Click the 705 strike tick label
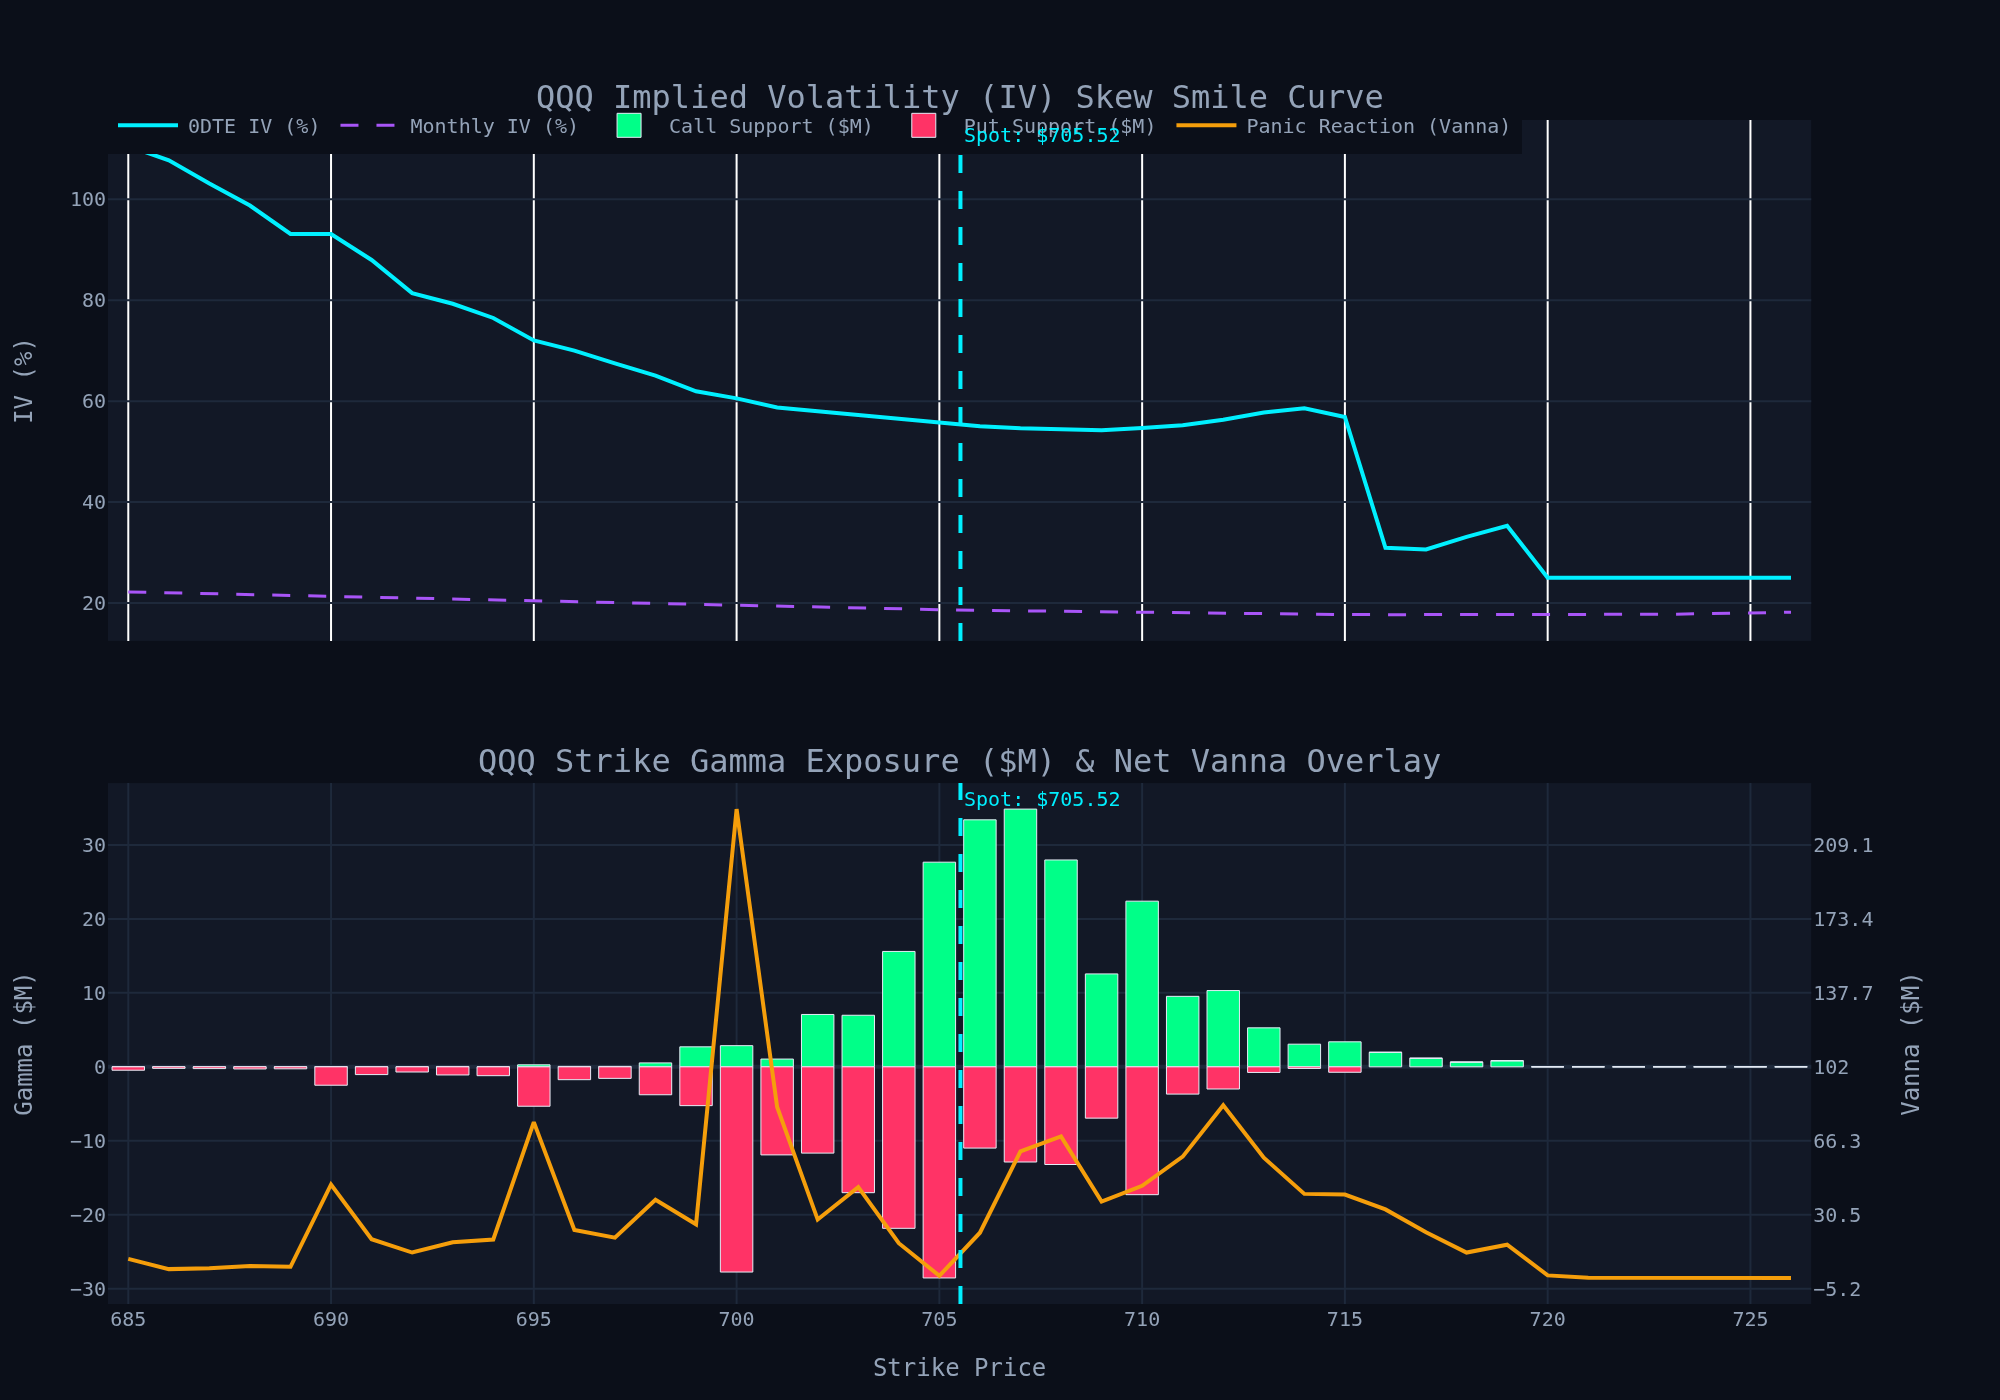The width and height of the screenshot is (2000, 1400). tap(939, 1320)
